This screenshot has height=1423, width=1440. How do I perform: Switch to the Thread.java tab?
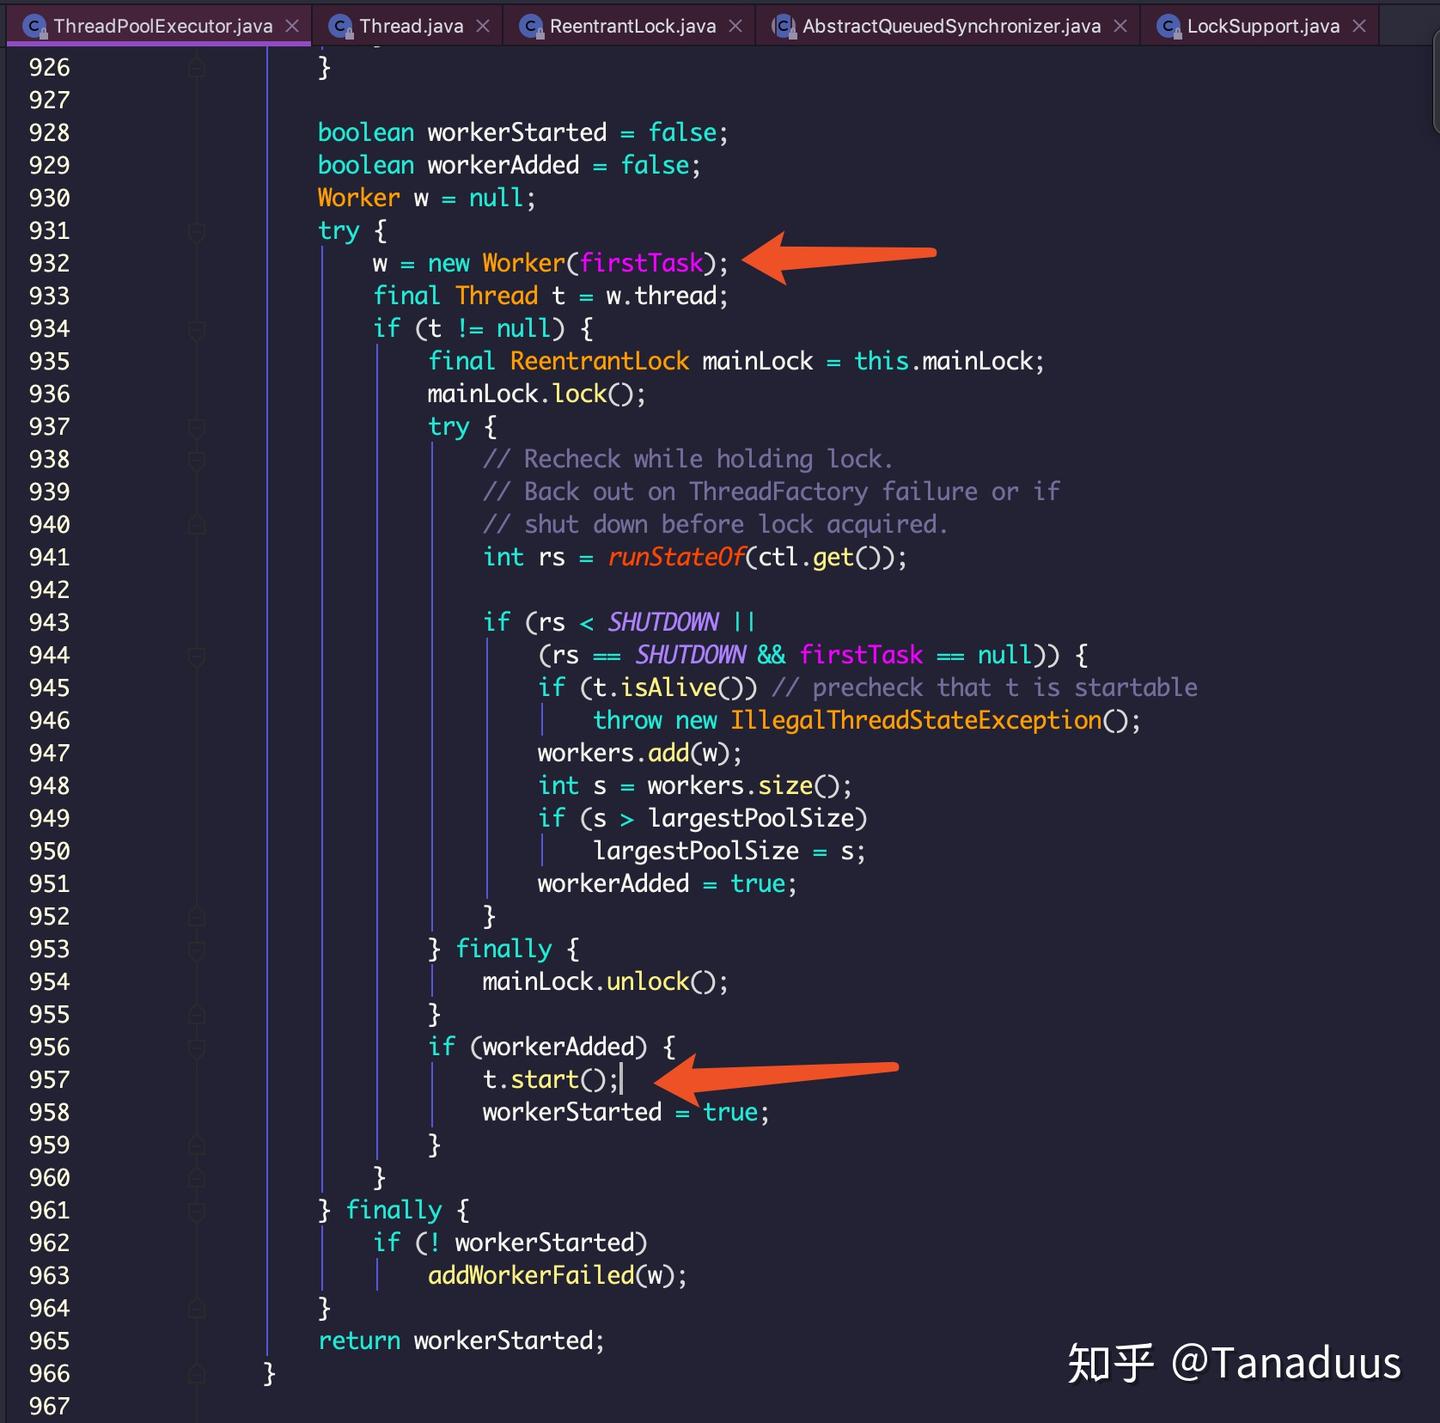[x=410, y=25]
